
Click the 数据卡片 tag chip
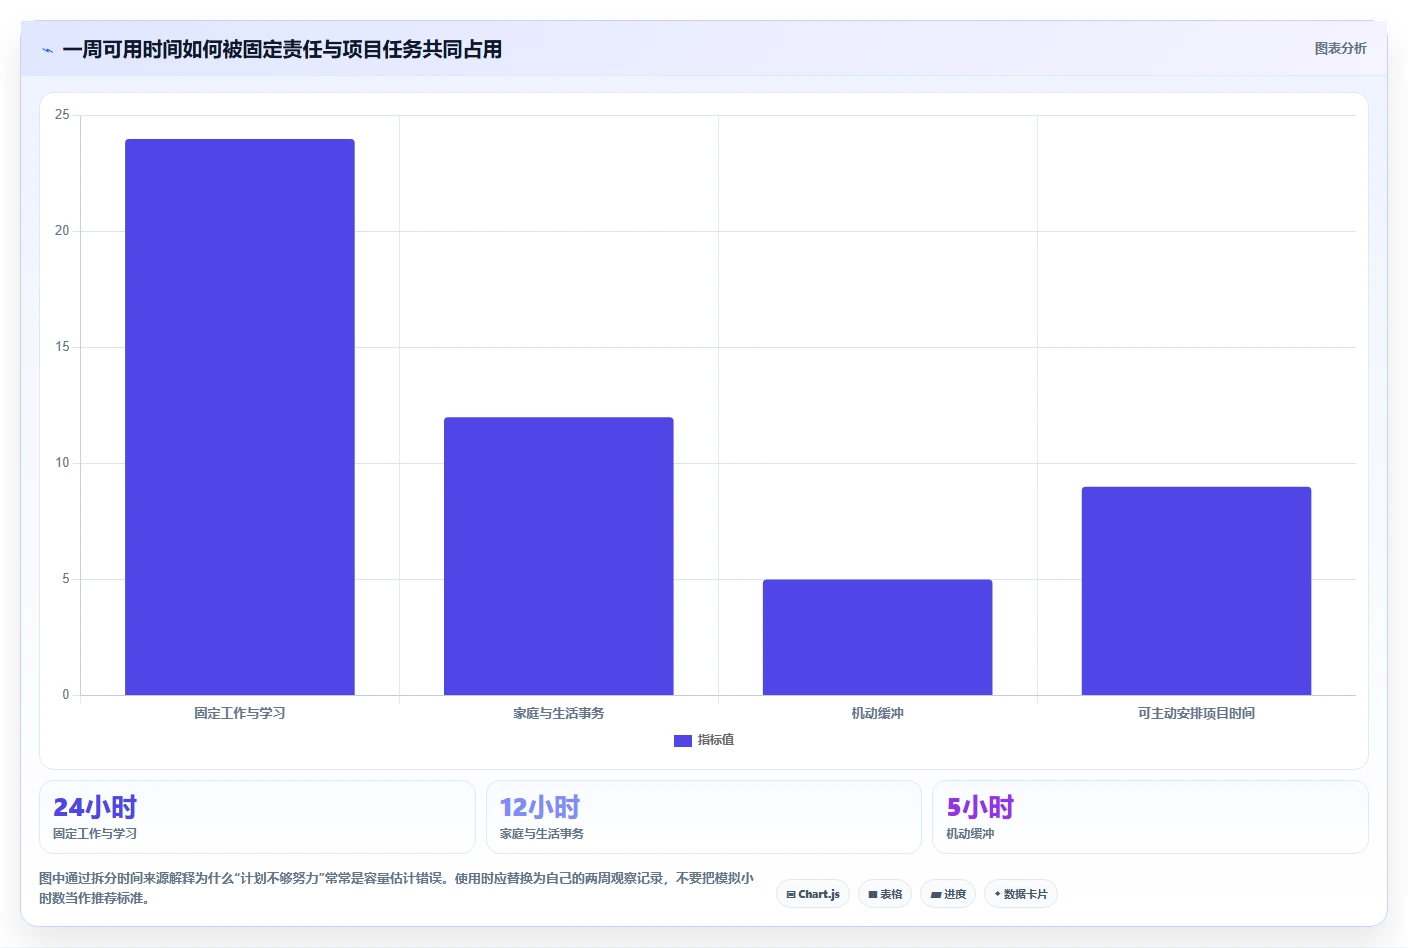click(1021, 894)
